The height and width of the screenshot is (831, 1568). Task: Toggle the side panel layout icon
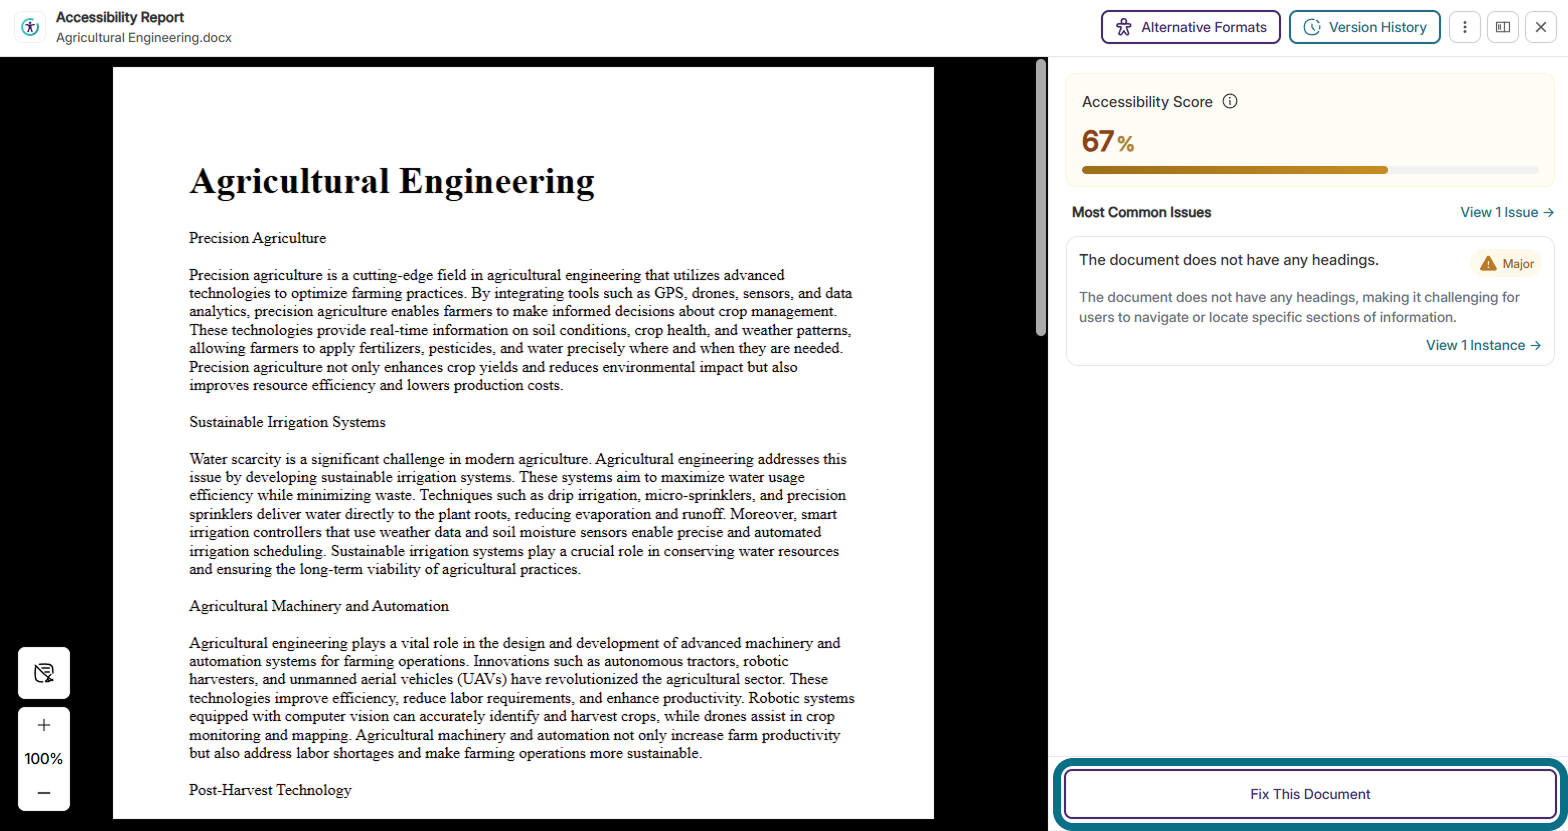pyautogui.click(x=1502, y=27)
